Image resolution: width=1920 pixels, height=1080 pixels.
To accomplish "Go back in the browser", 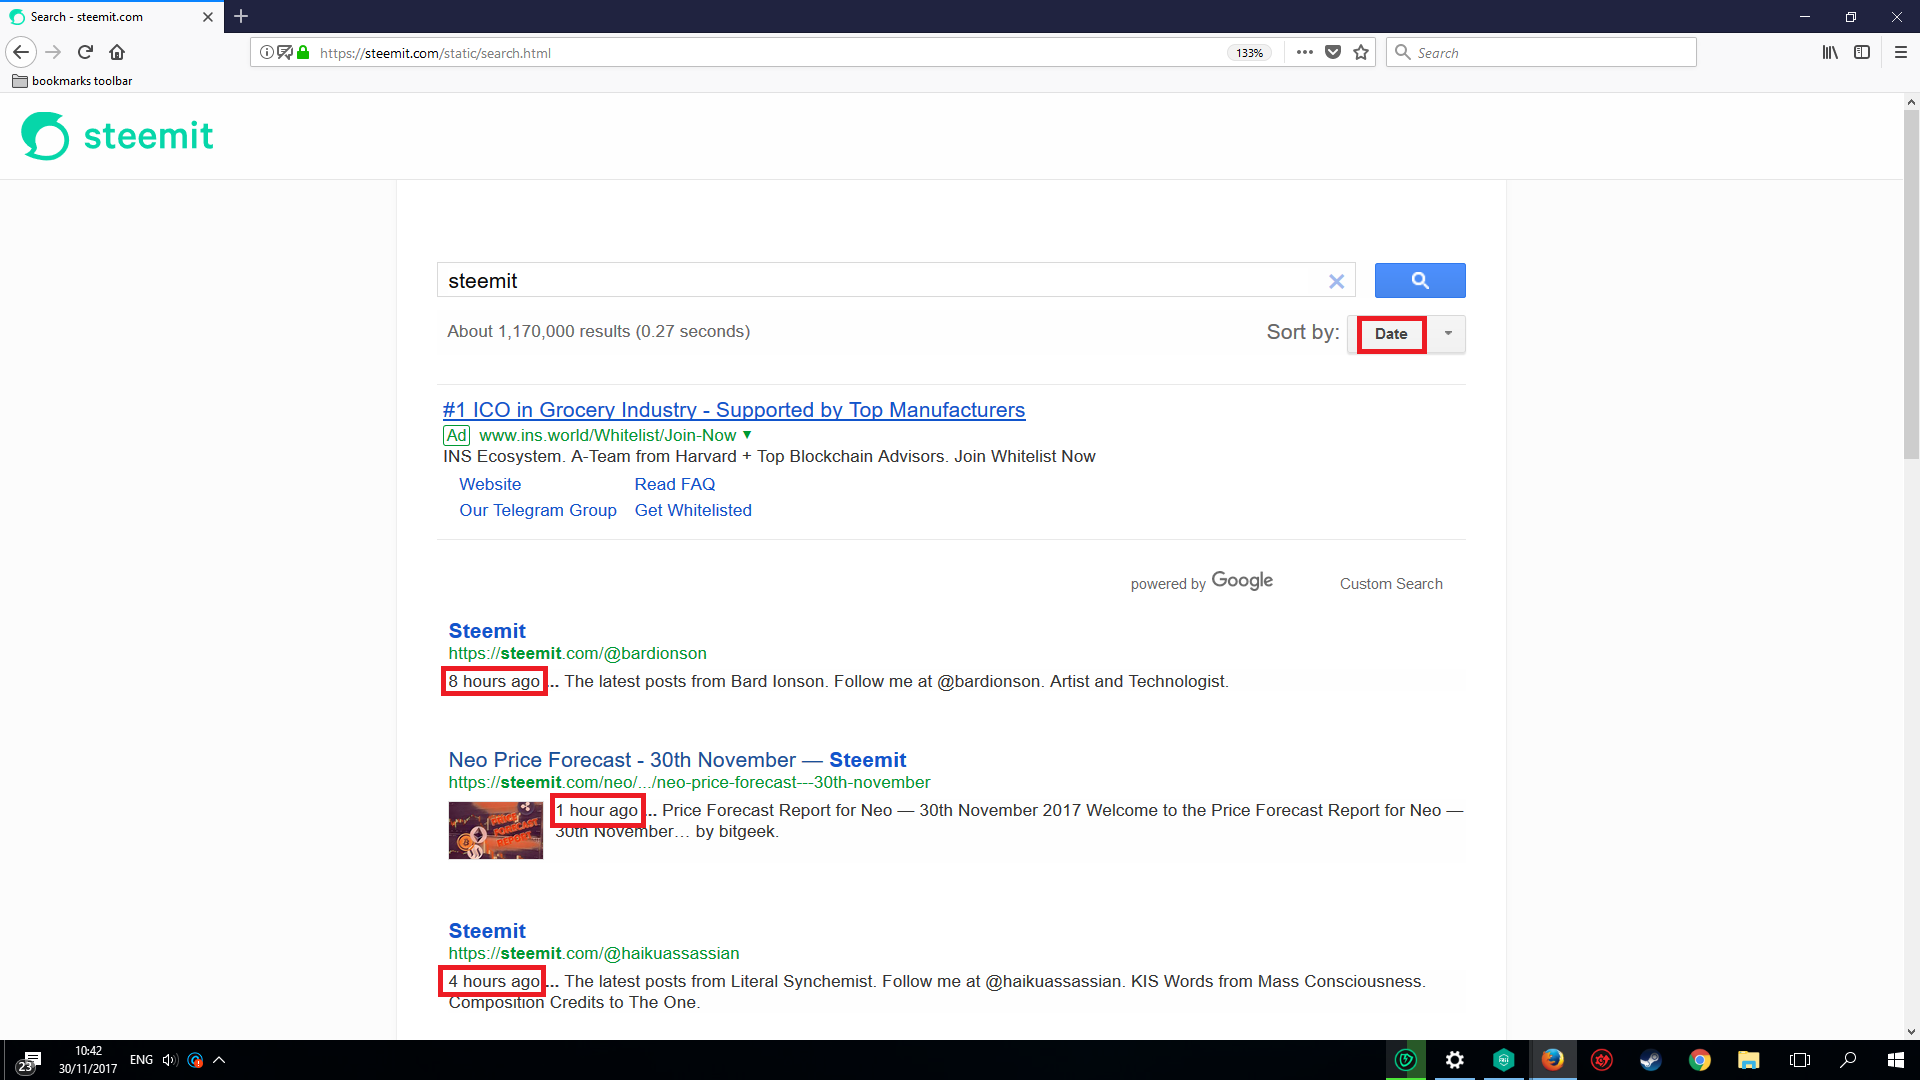I will click(x=21, y=52).
